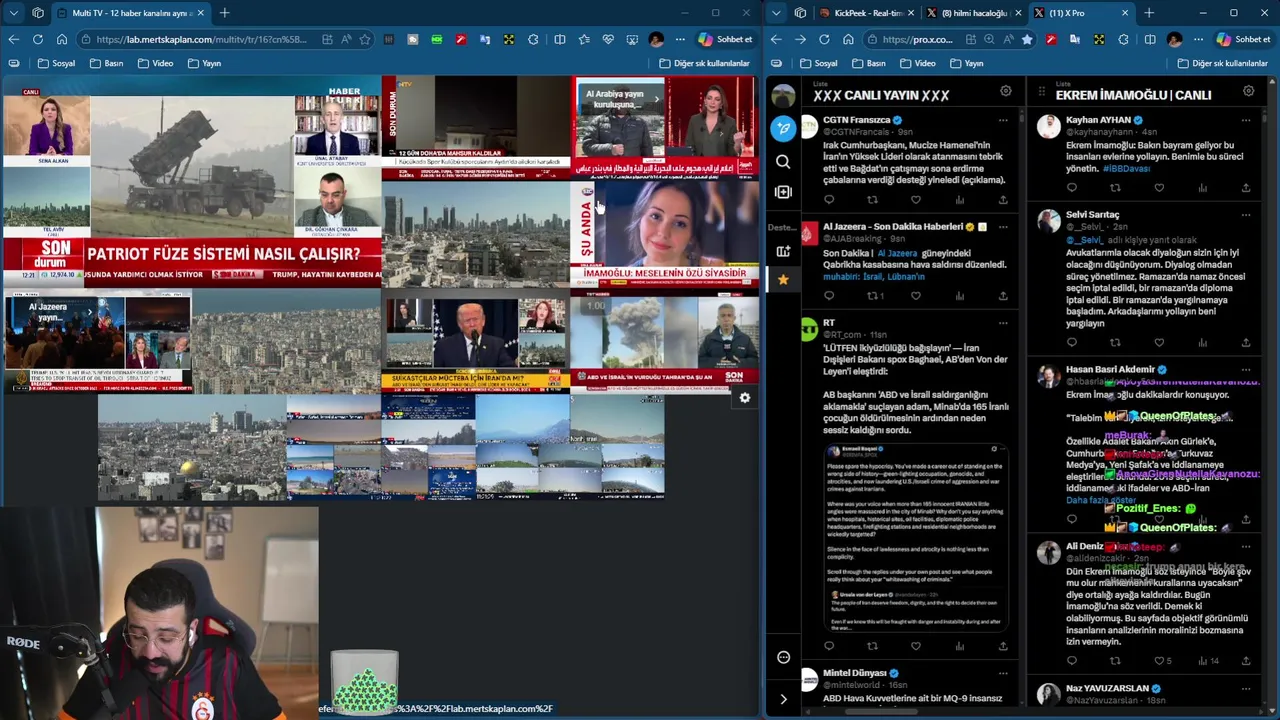View analytics of the Kayhan AYHAN post
This screenshot has width=1280, height=720.
coord(1203,188)
